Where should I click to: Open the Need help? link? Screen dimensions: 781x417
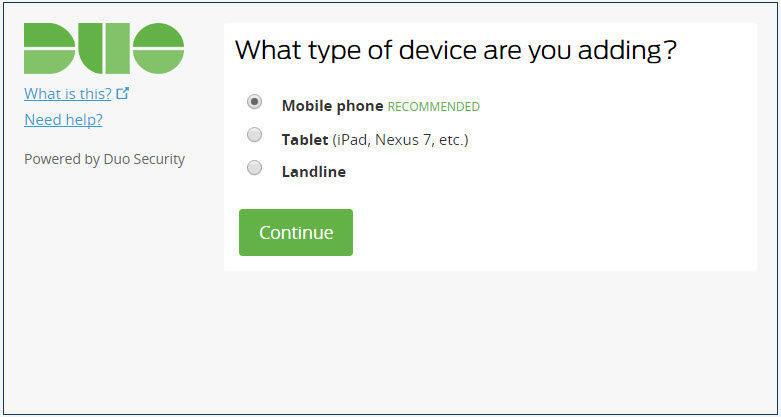coord(63,120)
